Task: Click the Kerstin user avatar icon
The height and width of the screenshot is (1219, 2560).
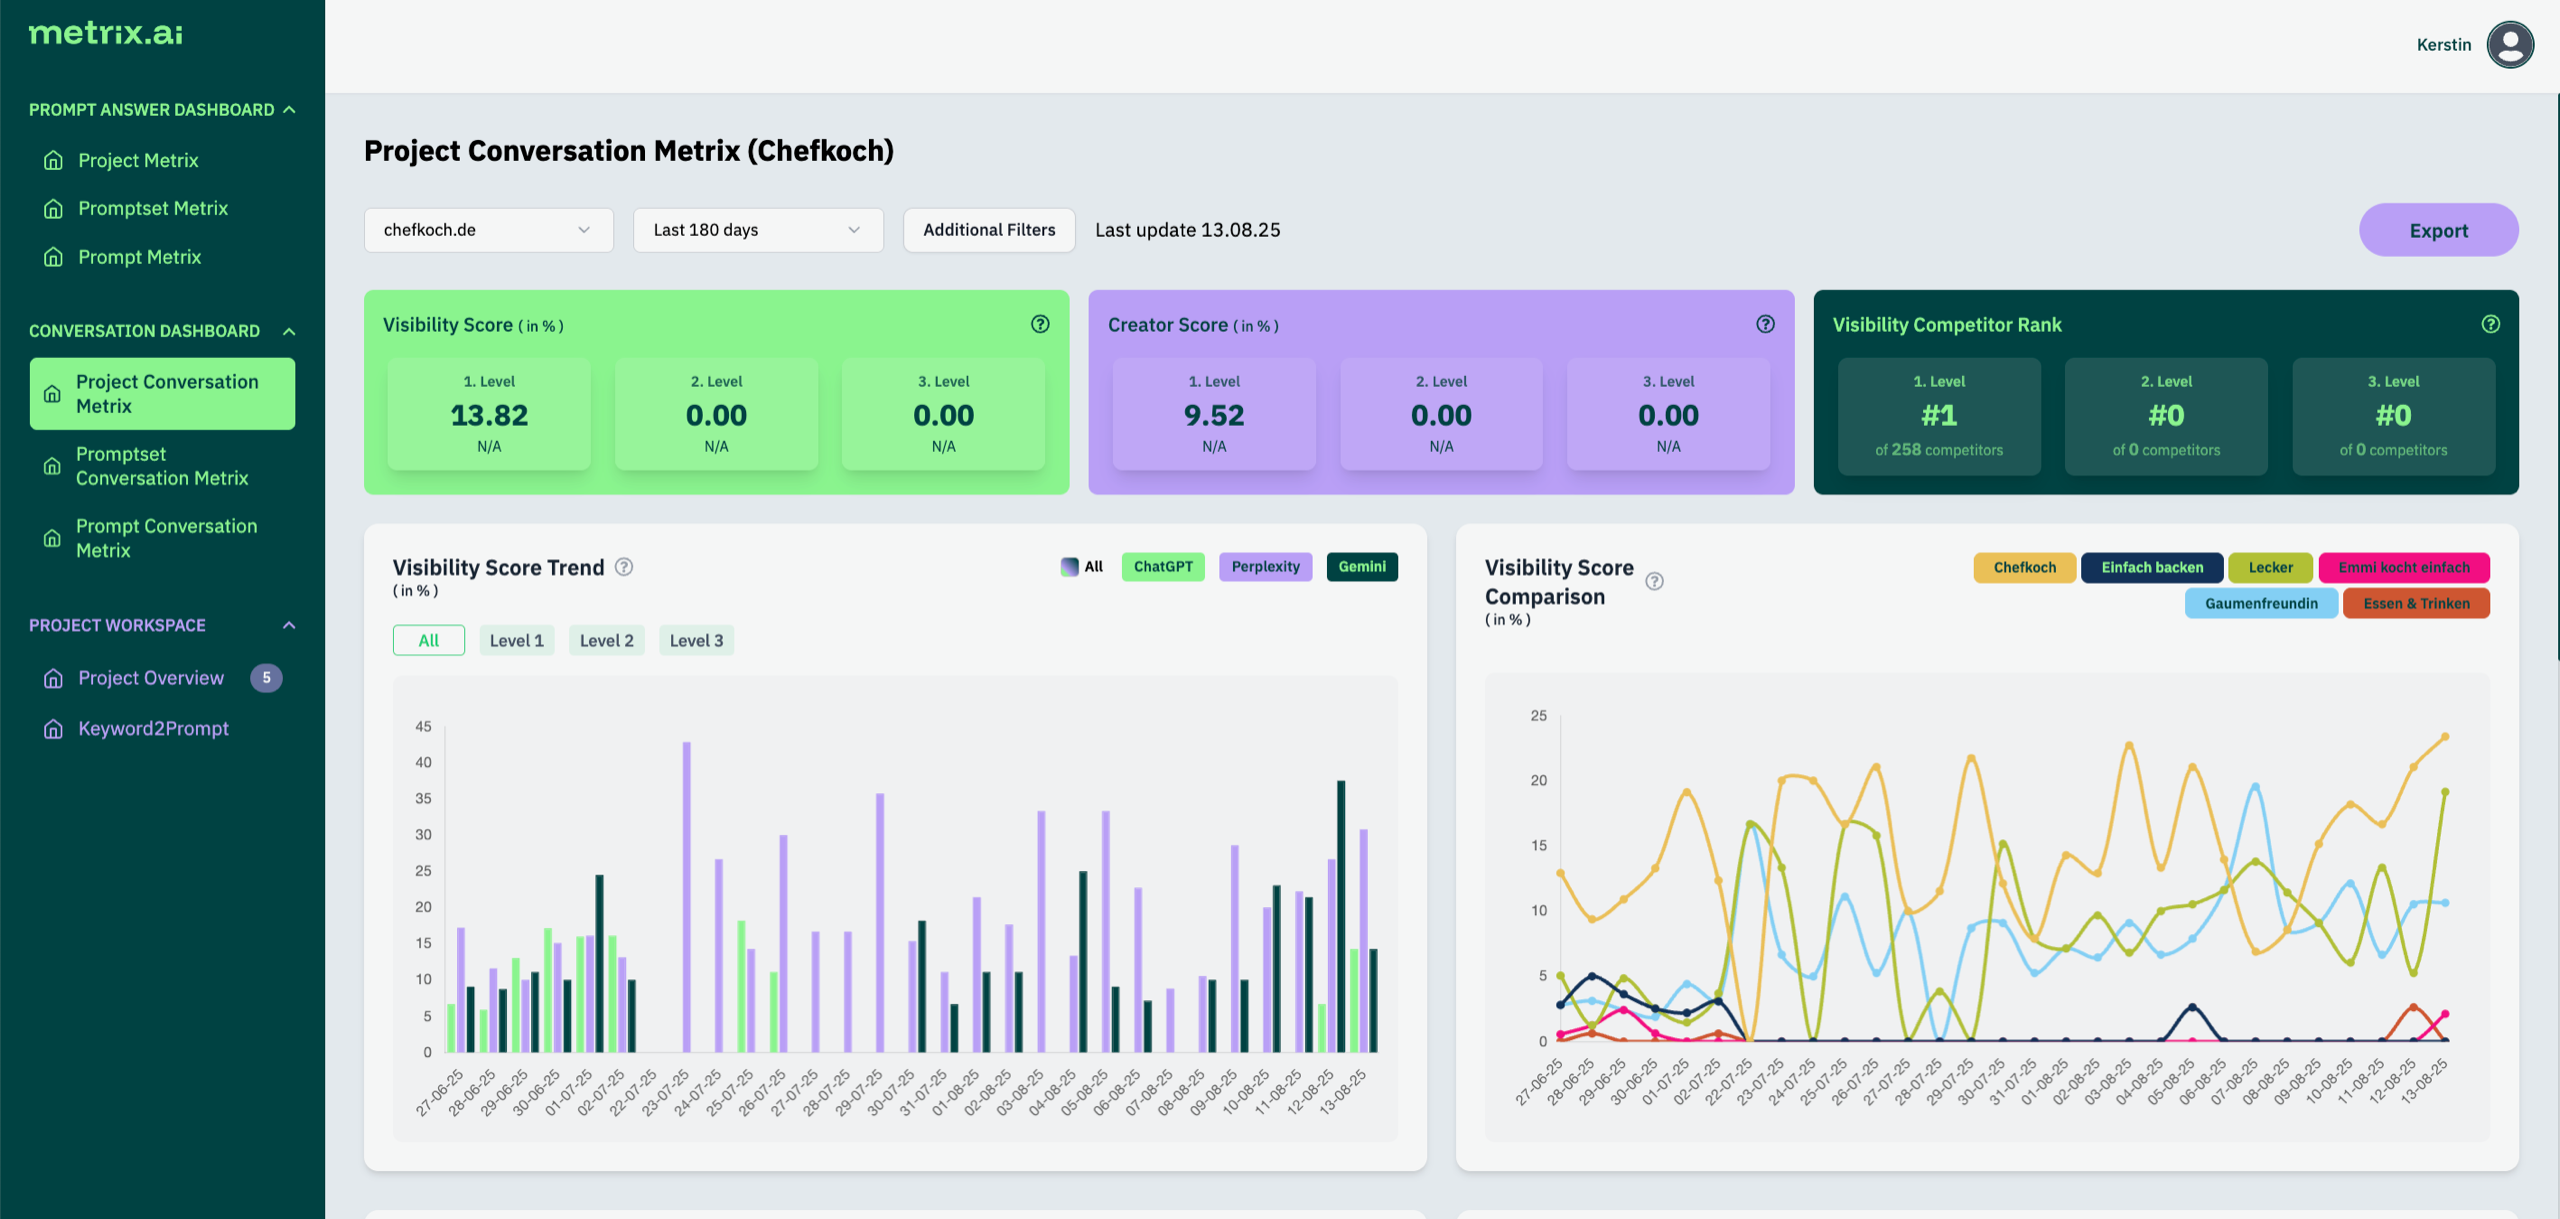Action: pos(2510,45)
